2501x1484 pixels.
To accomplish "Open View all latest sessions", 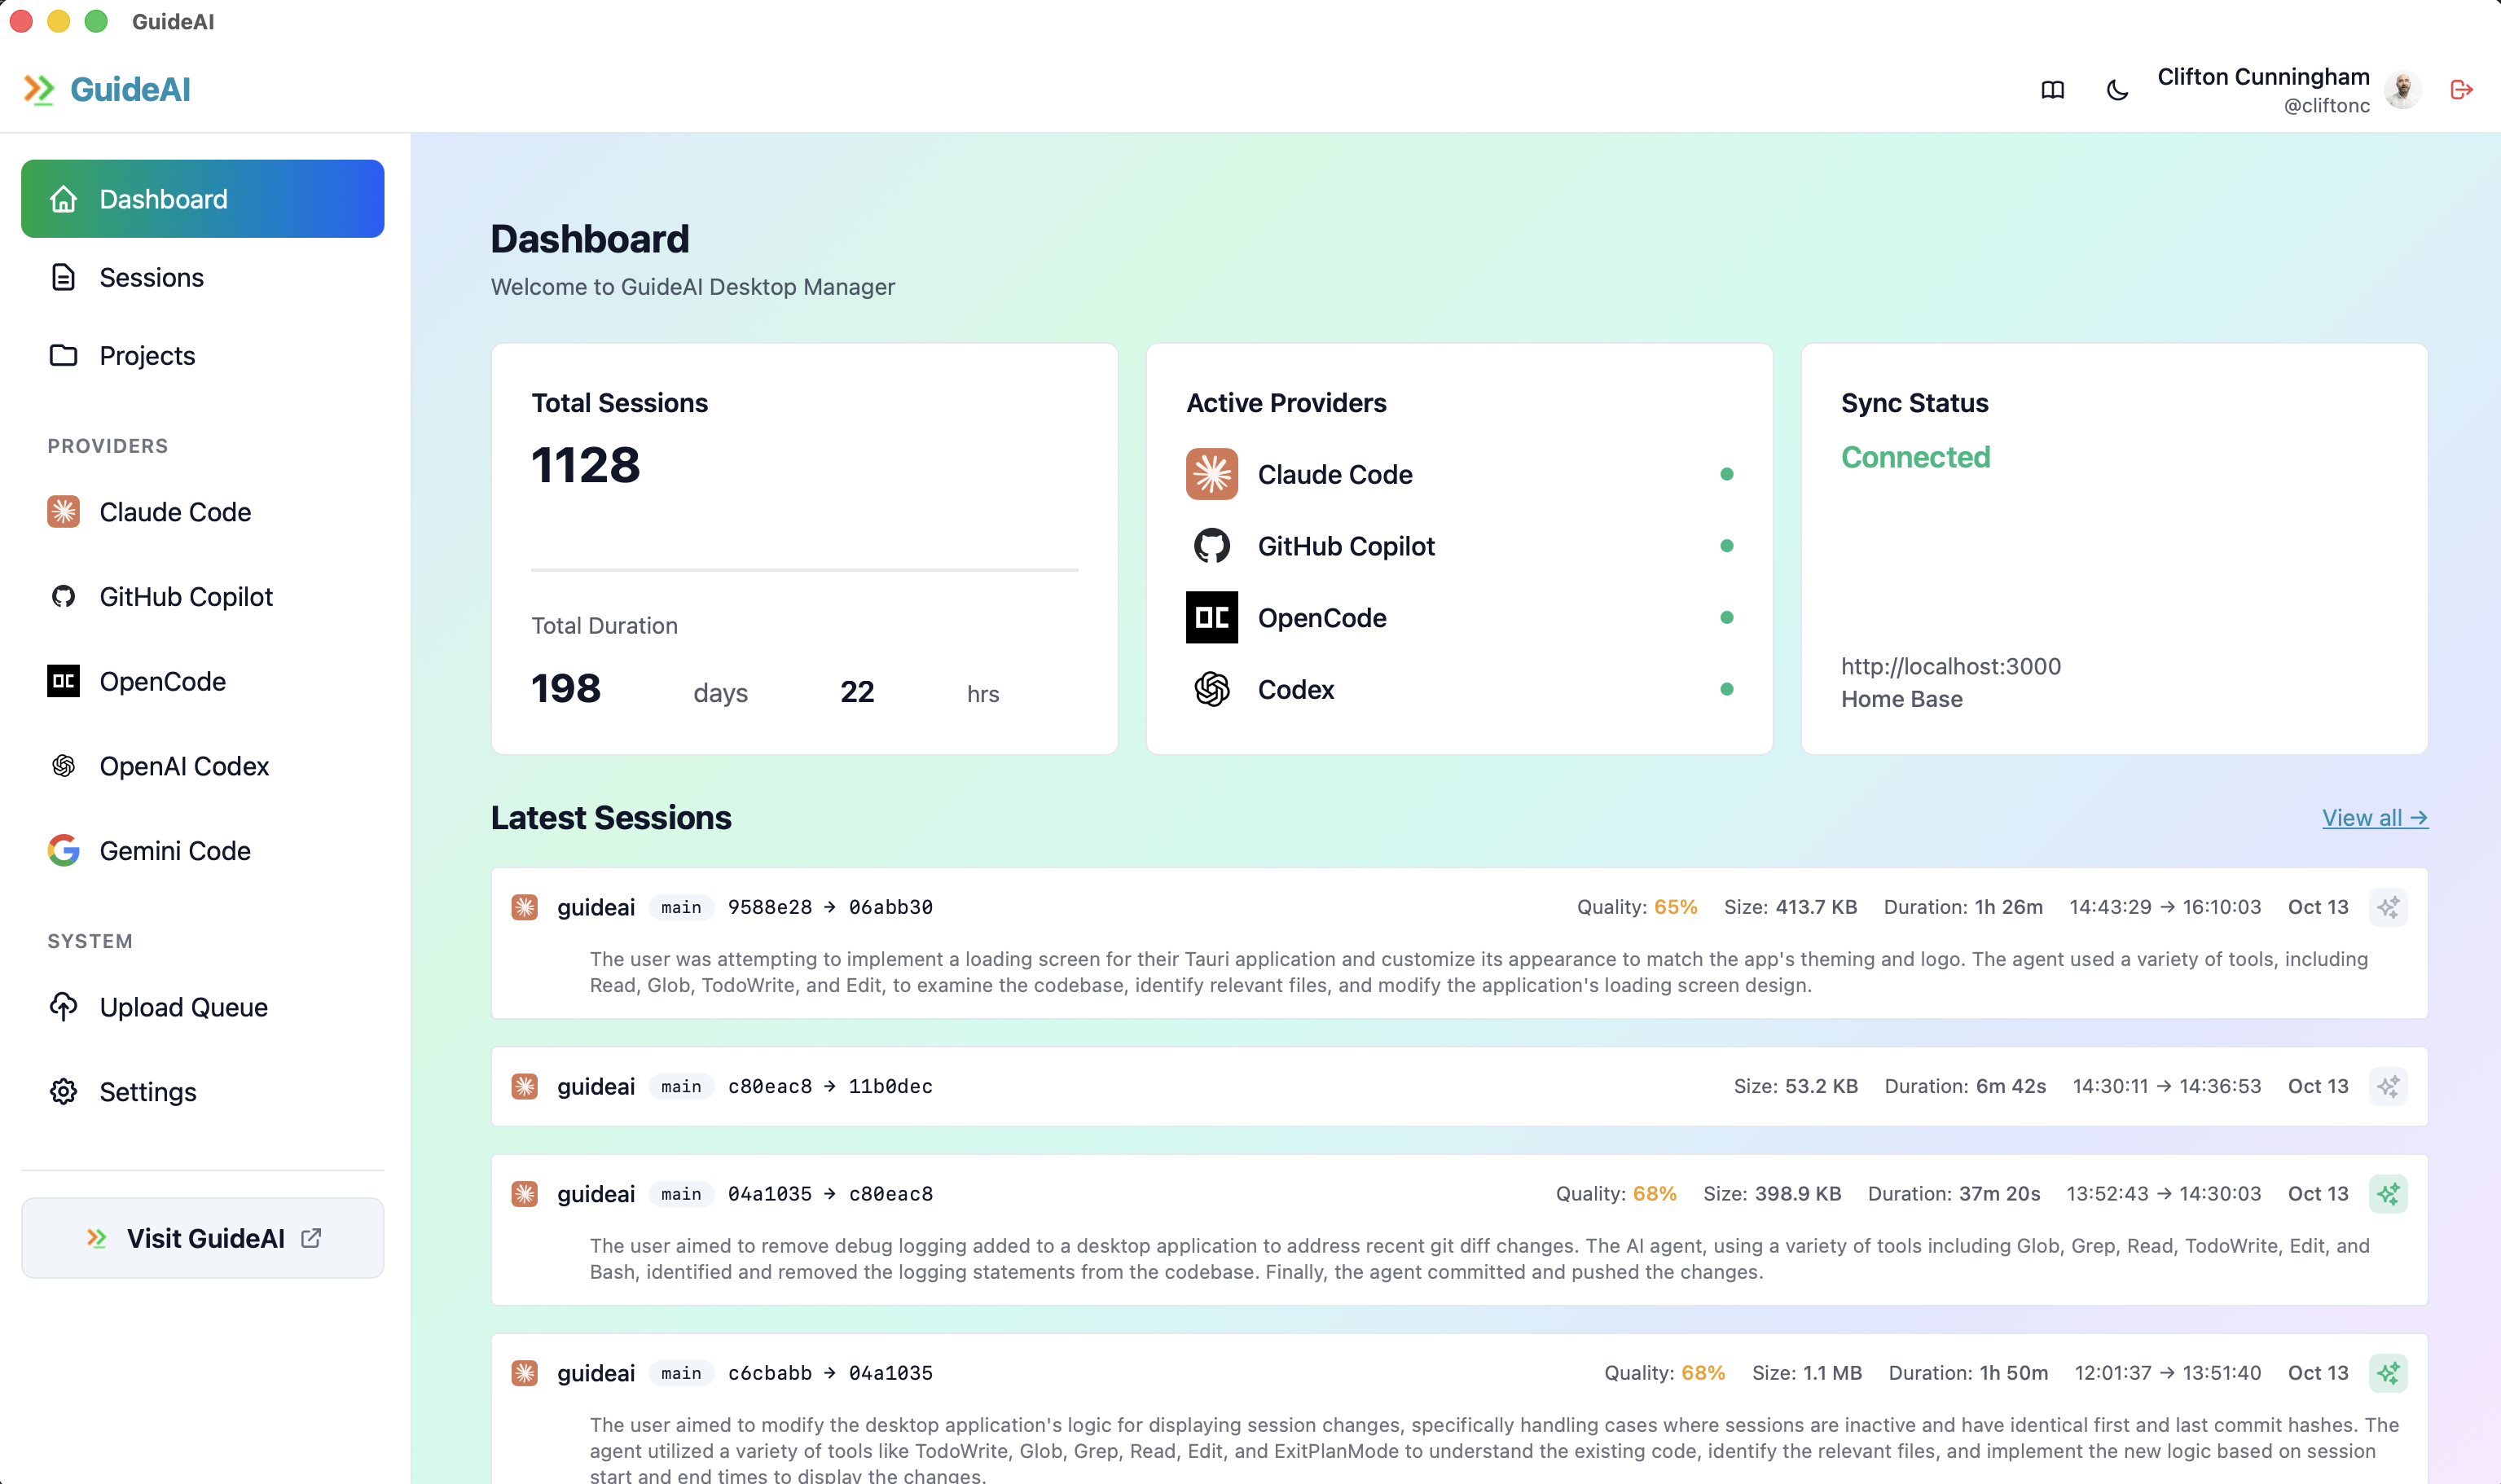I will pos(2374,817).
